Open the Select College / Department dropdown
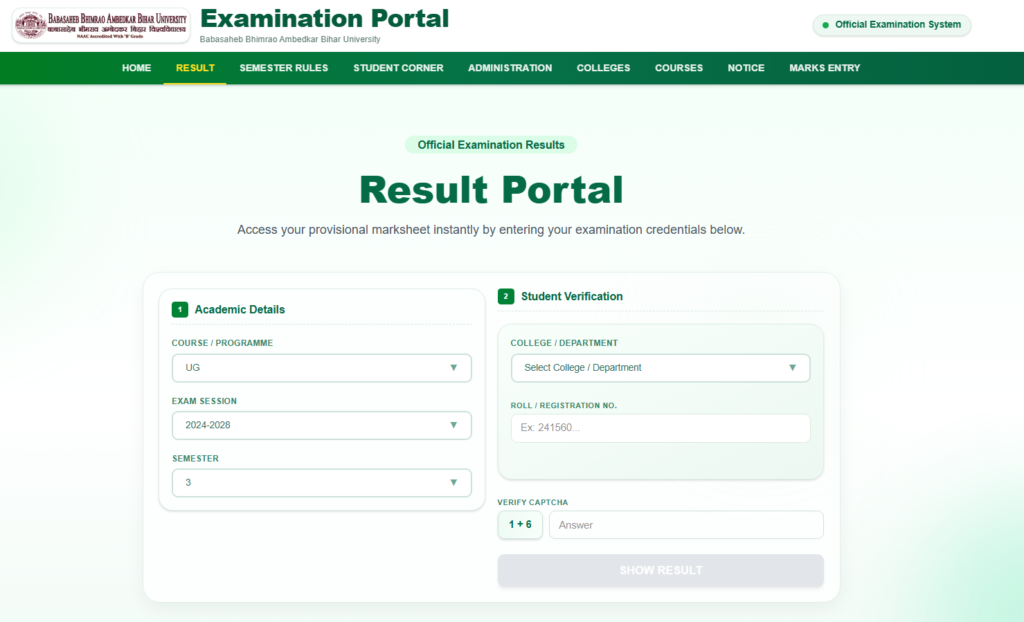This screenshot has width=1024, height=622. 660,368
